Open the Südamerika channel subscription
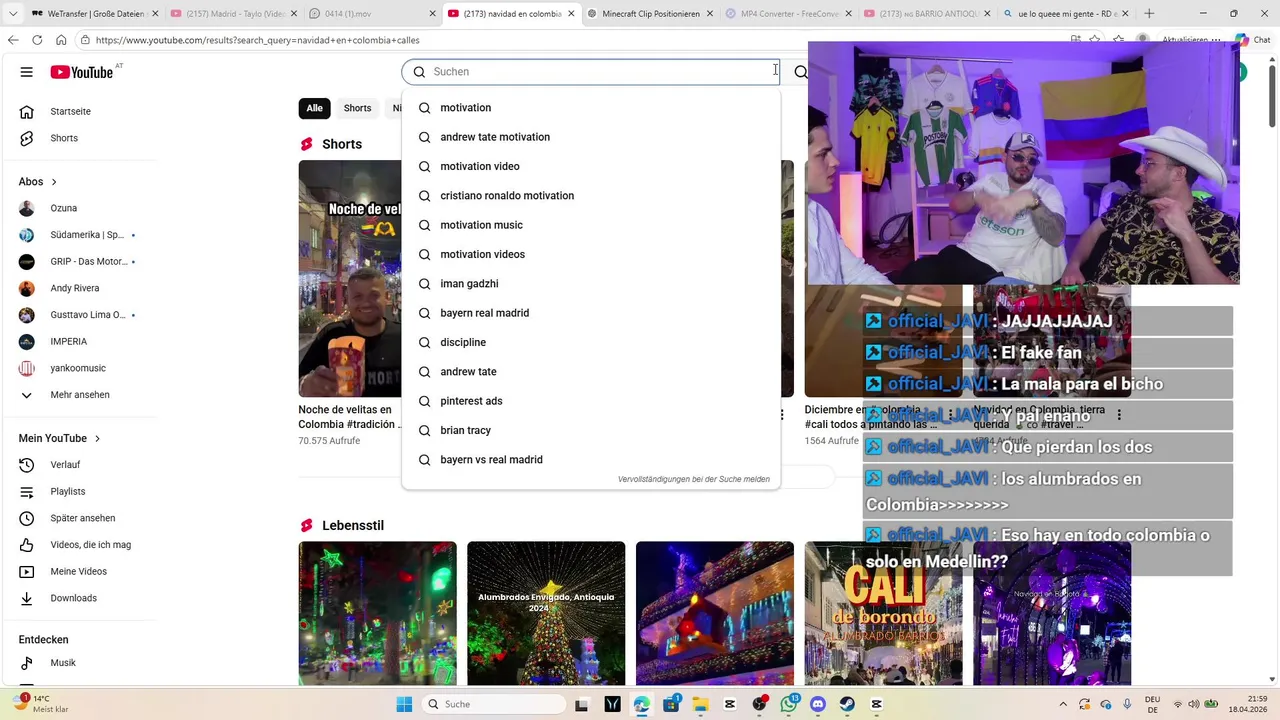Image resolution: width=1280 pixels, height=720 pixels. coord(87,235)
